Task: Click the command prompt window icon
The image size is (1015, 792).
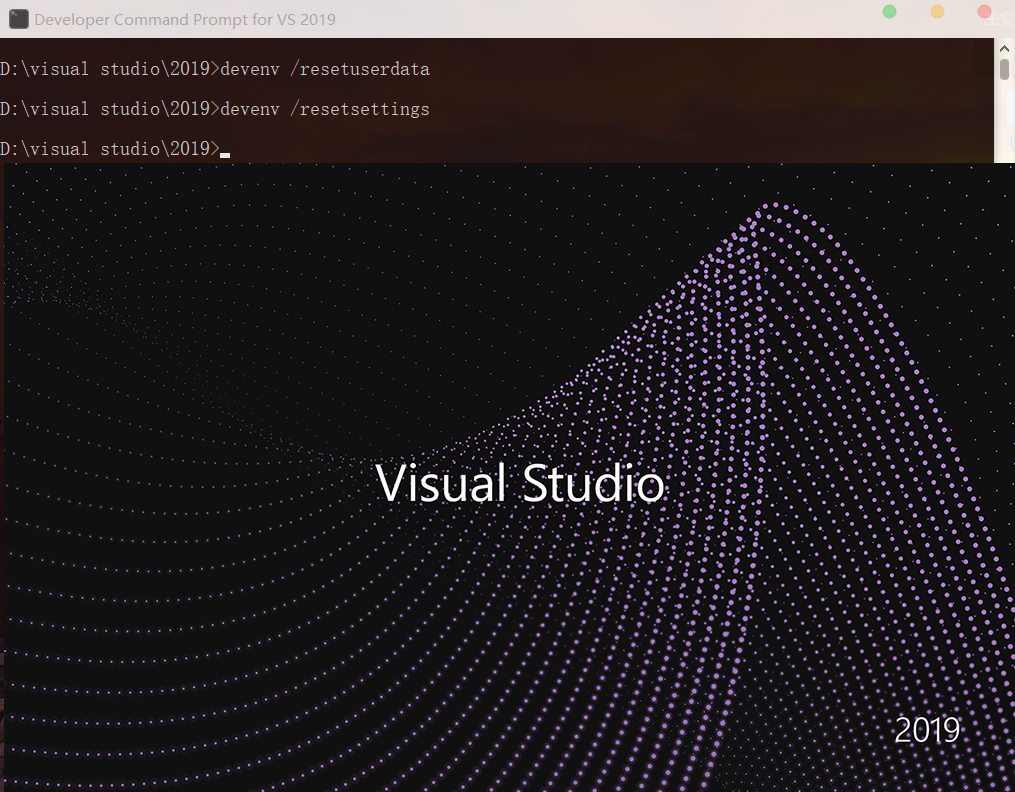Action: pos(18,19)
